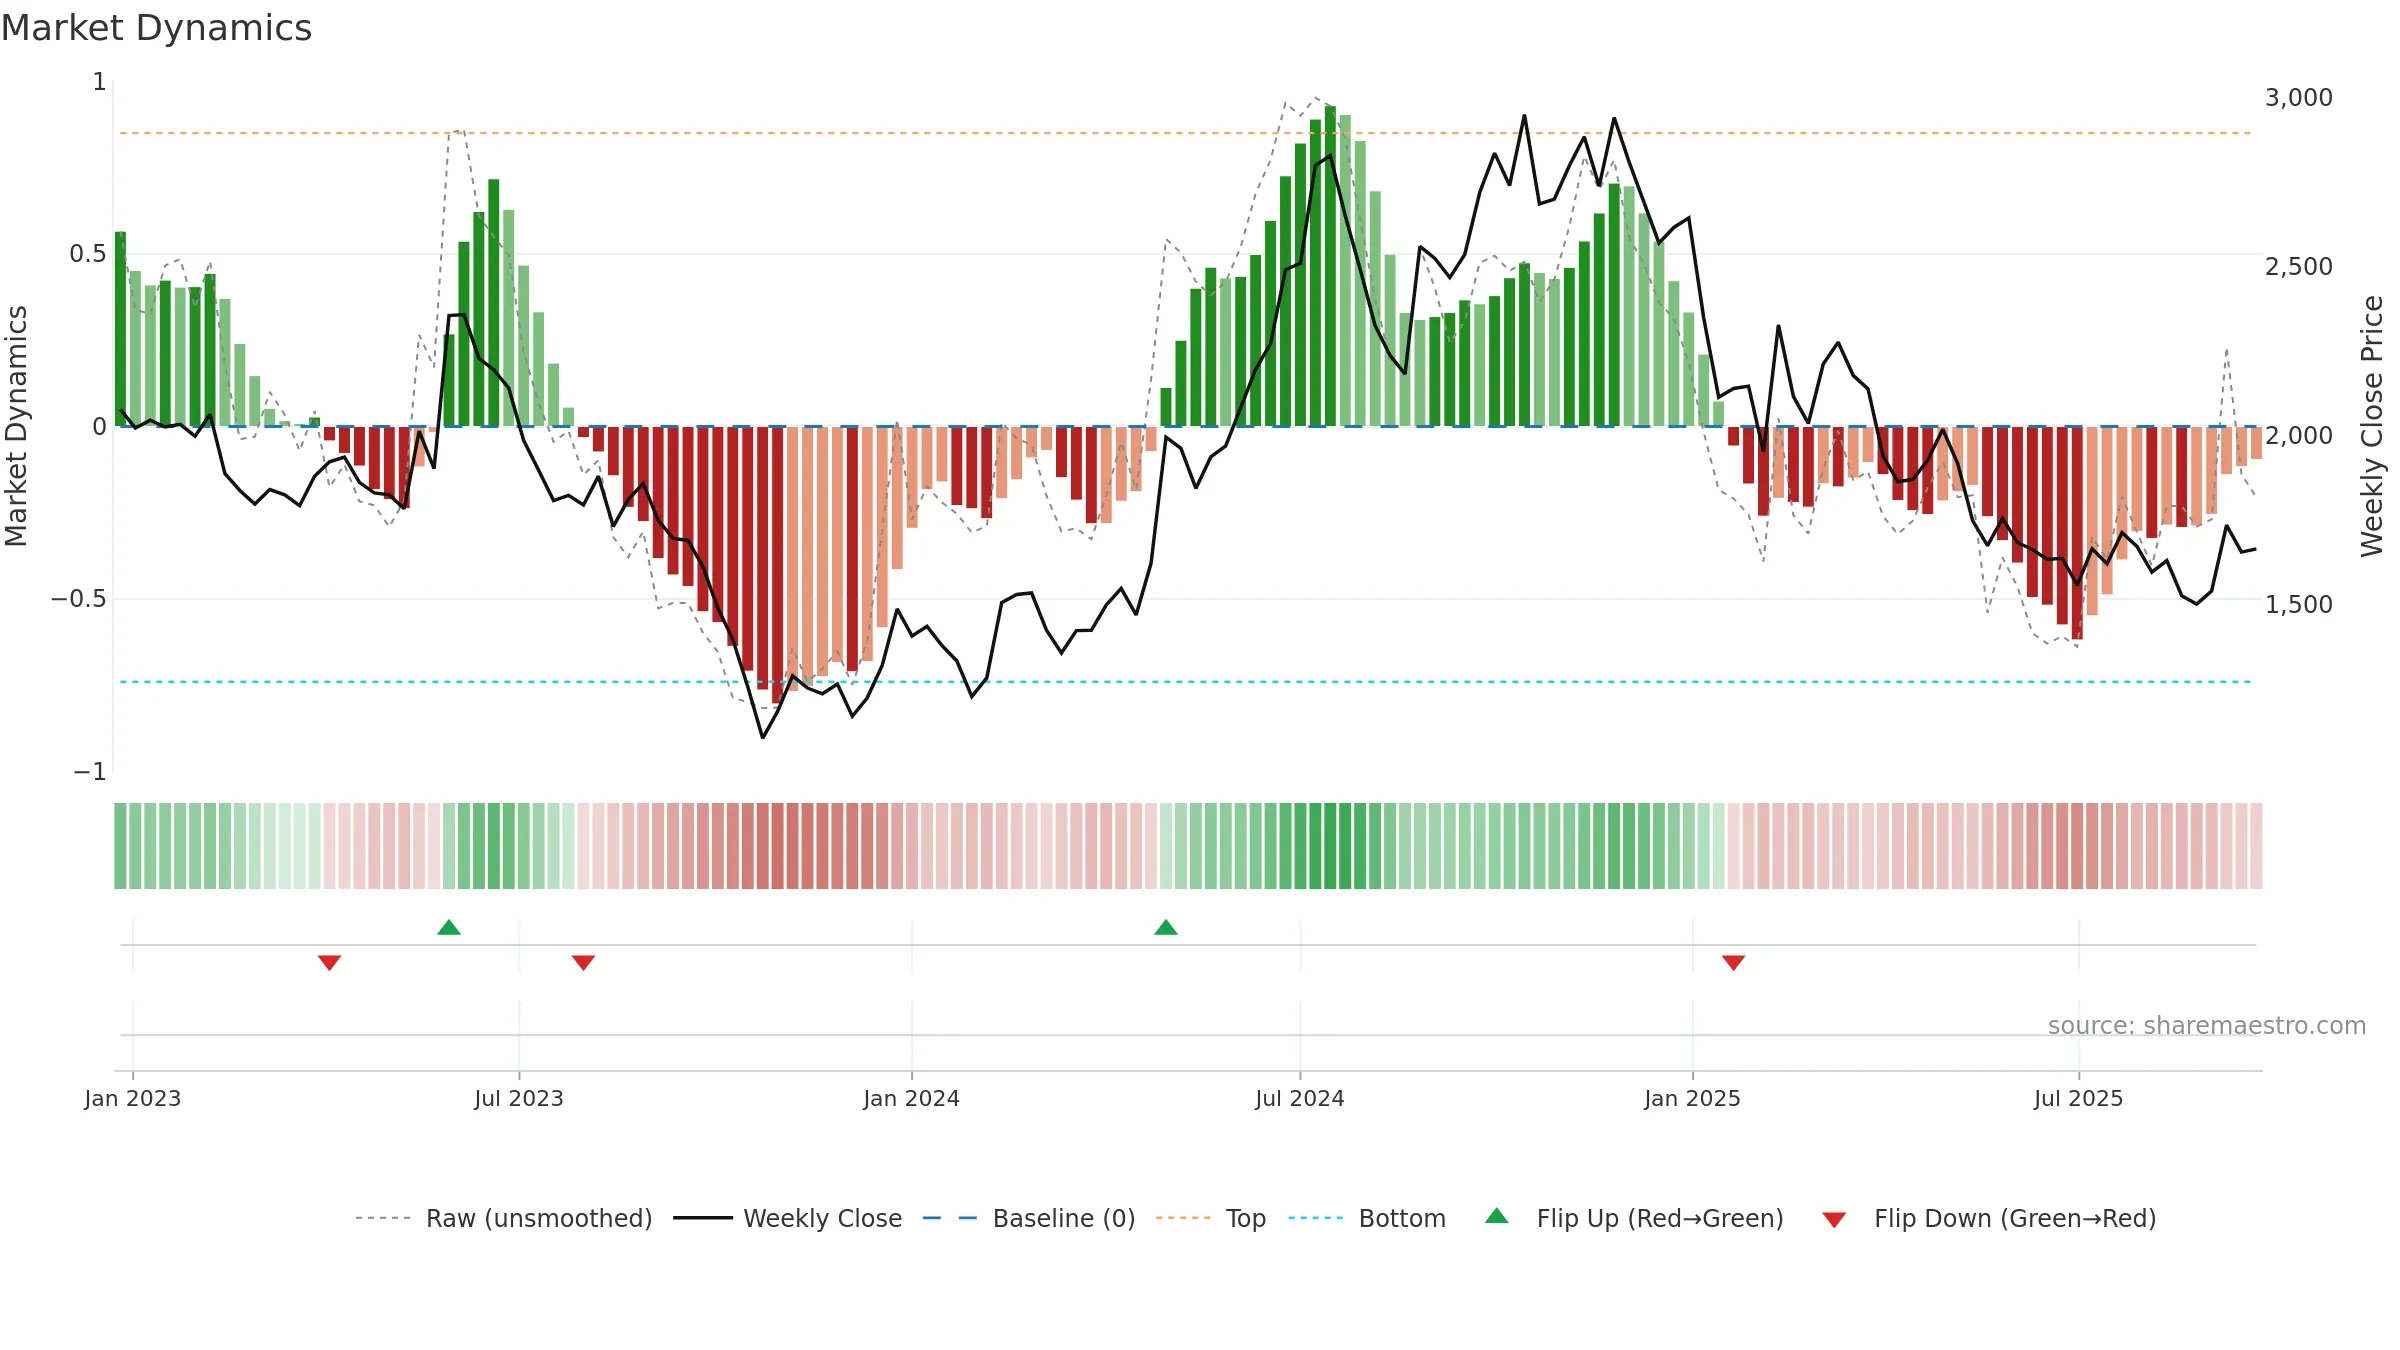This screenshot has width=2400, height=1350.
Task: Click the deepest red bar at Jul 2025
Action: 2077,533
